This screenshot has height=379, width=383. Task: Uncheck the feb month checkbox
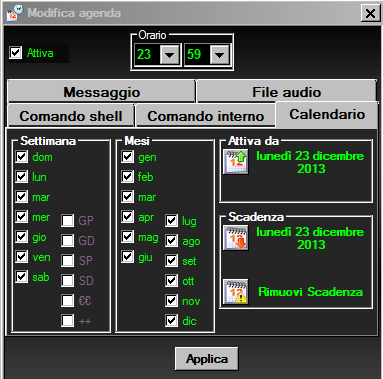pyautogui.click(x=128, y=177)
